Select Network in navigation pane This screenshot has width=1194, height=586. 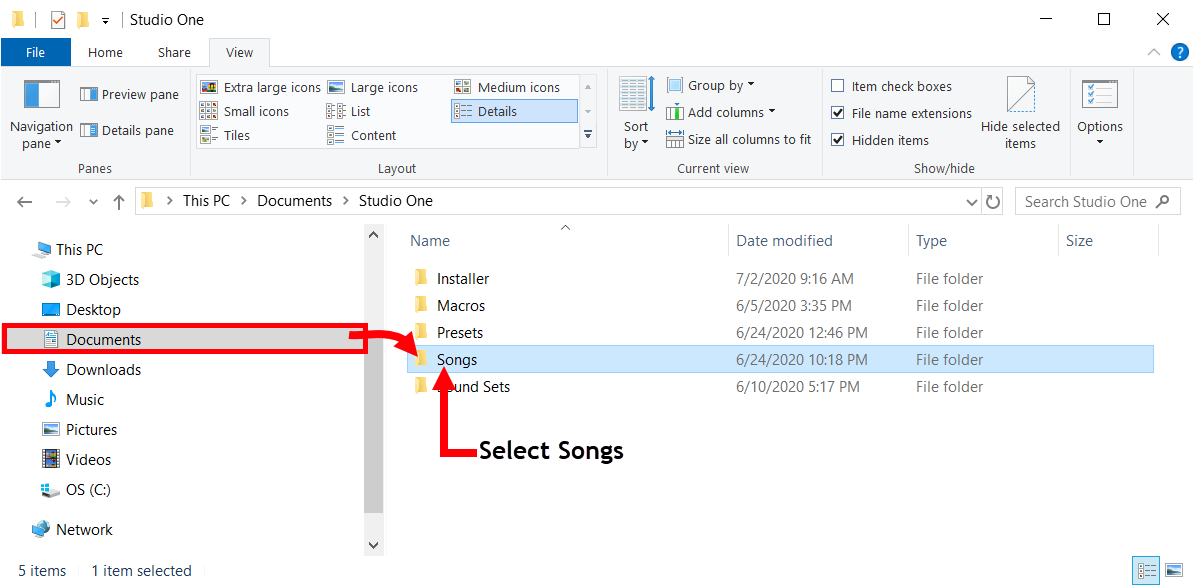pyautogui.click(x=84, y=530)
